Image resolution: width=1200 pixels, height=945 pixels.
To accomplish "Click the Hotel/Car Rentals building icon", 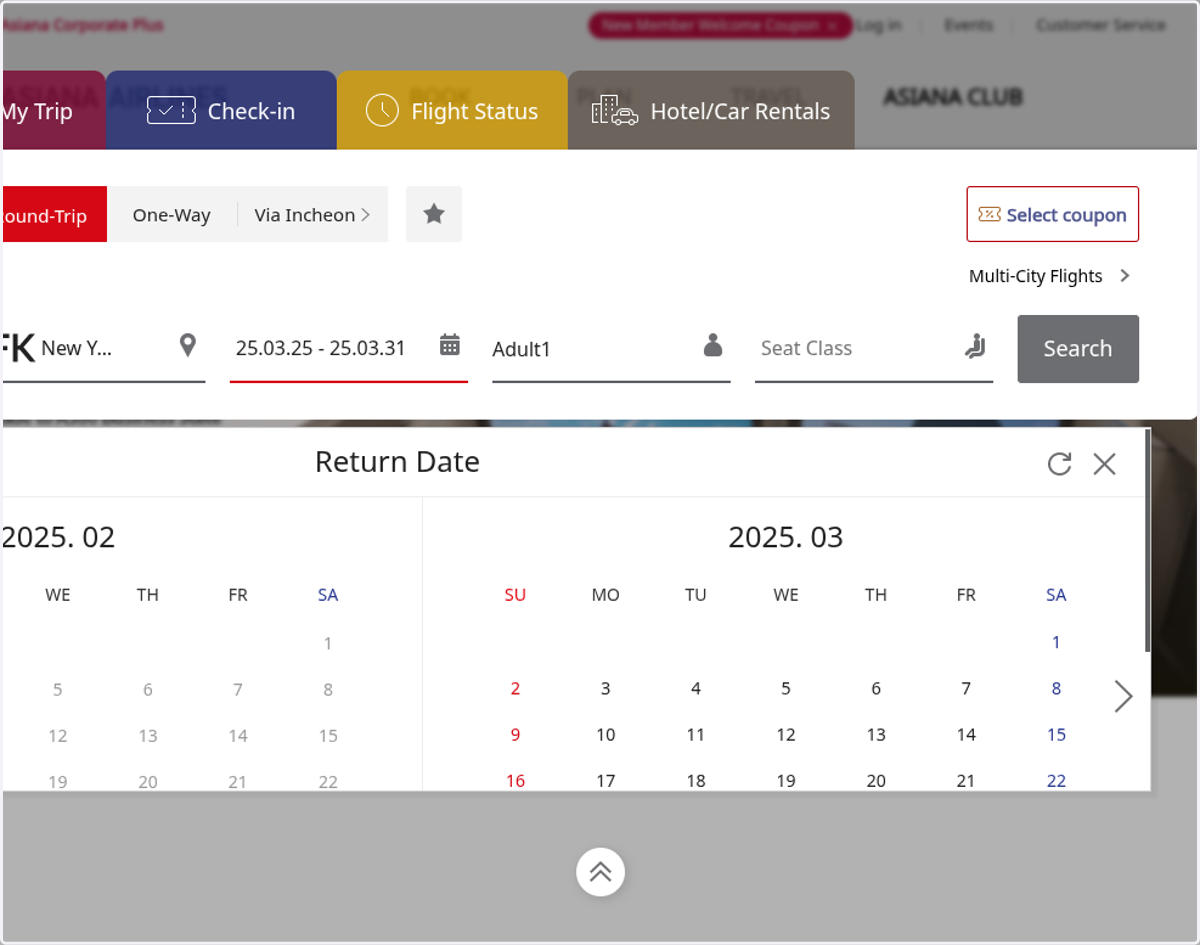I will click(x=615, y=110).
